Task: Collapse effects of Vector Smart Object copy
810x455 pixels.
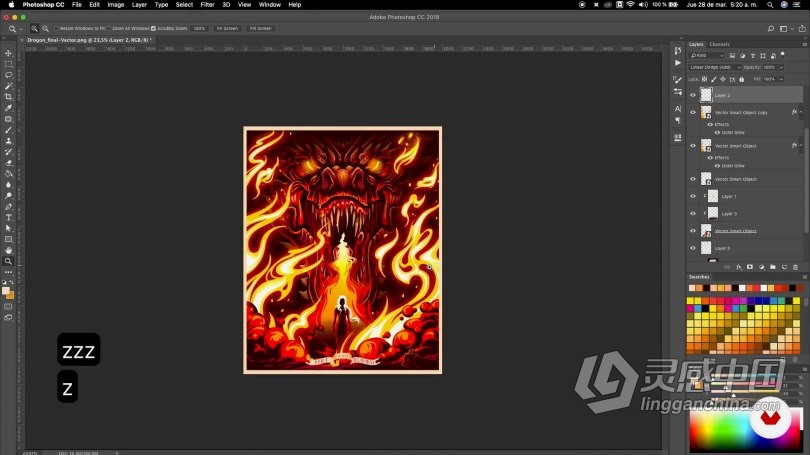Action: click(x=801, y=112)
